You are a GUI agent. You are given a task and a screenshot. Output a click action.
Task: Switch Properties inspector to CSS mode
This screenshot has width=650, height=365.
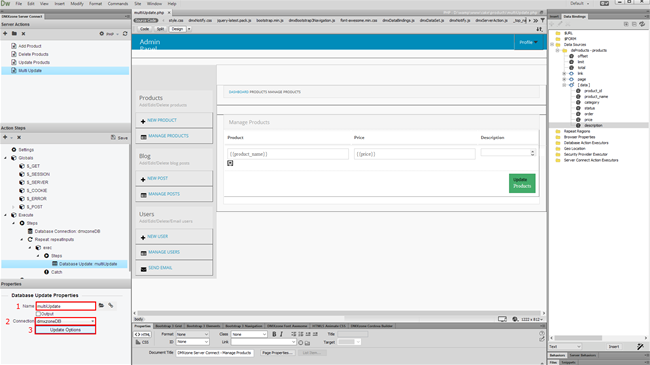[142, 342]
